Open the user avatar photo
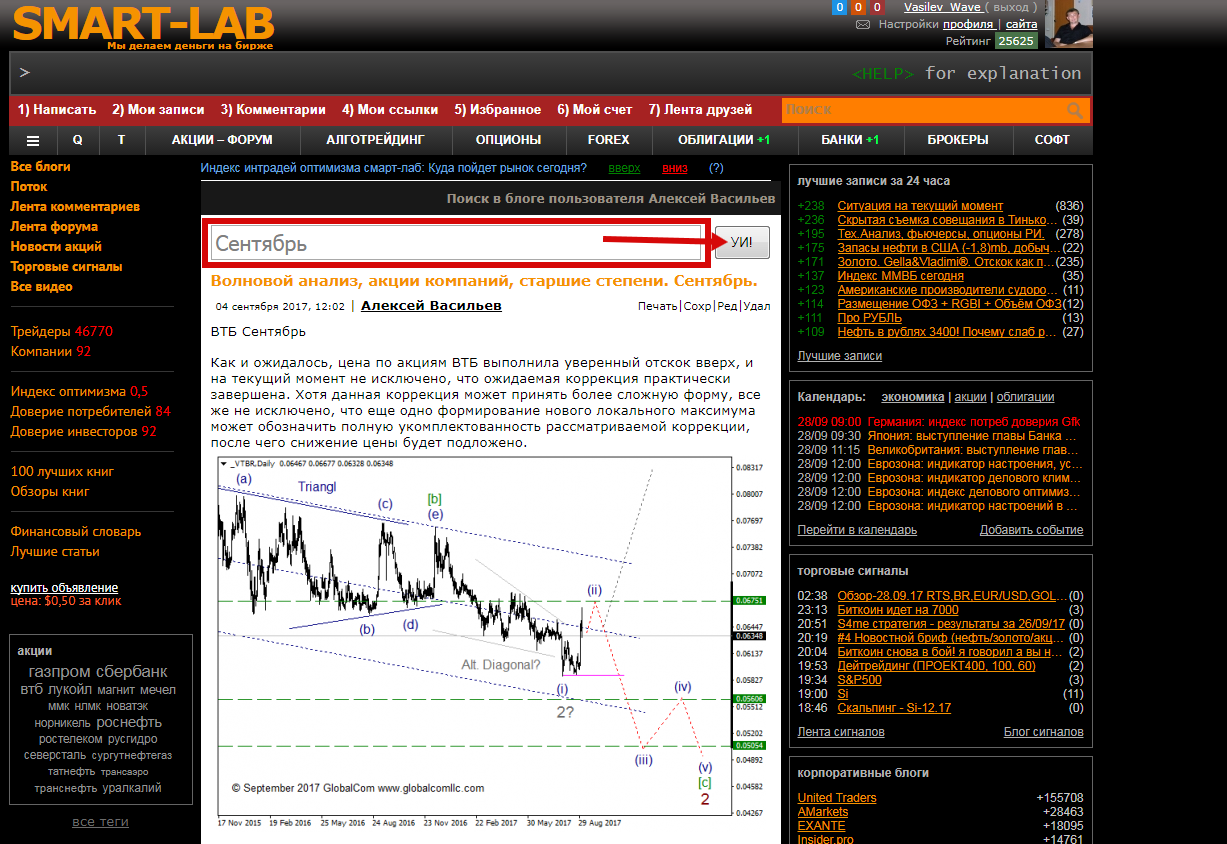The width and height of the screenshot is (1227, 844). pyautogui.click(x=1069, y=24)
